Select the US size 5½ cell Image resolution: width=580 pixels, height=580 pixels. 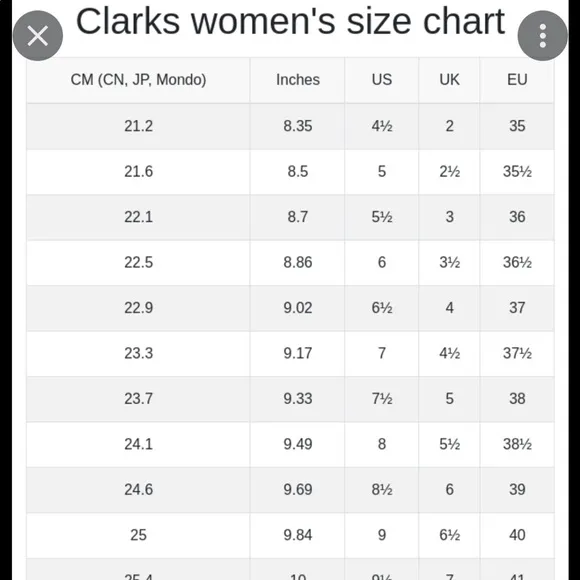point(382,217)
